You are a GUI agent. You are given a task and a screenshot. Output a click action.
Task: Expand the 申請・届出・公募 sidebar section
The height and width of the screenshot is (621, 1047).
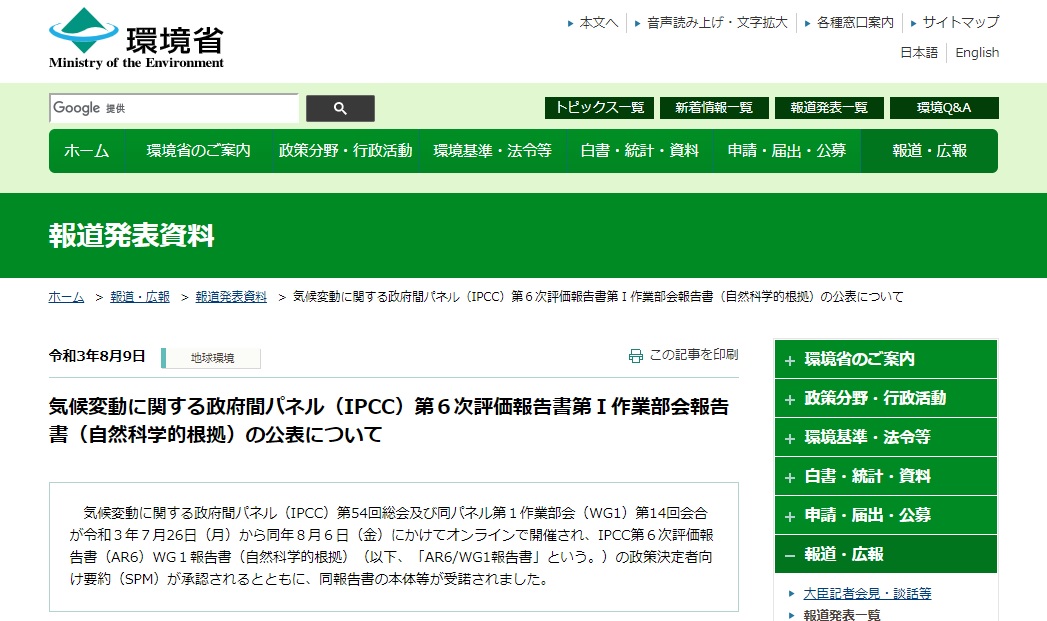885,515
